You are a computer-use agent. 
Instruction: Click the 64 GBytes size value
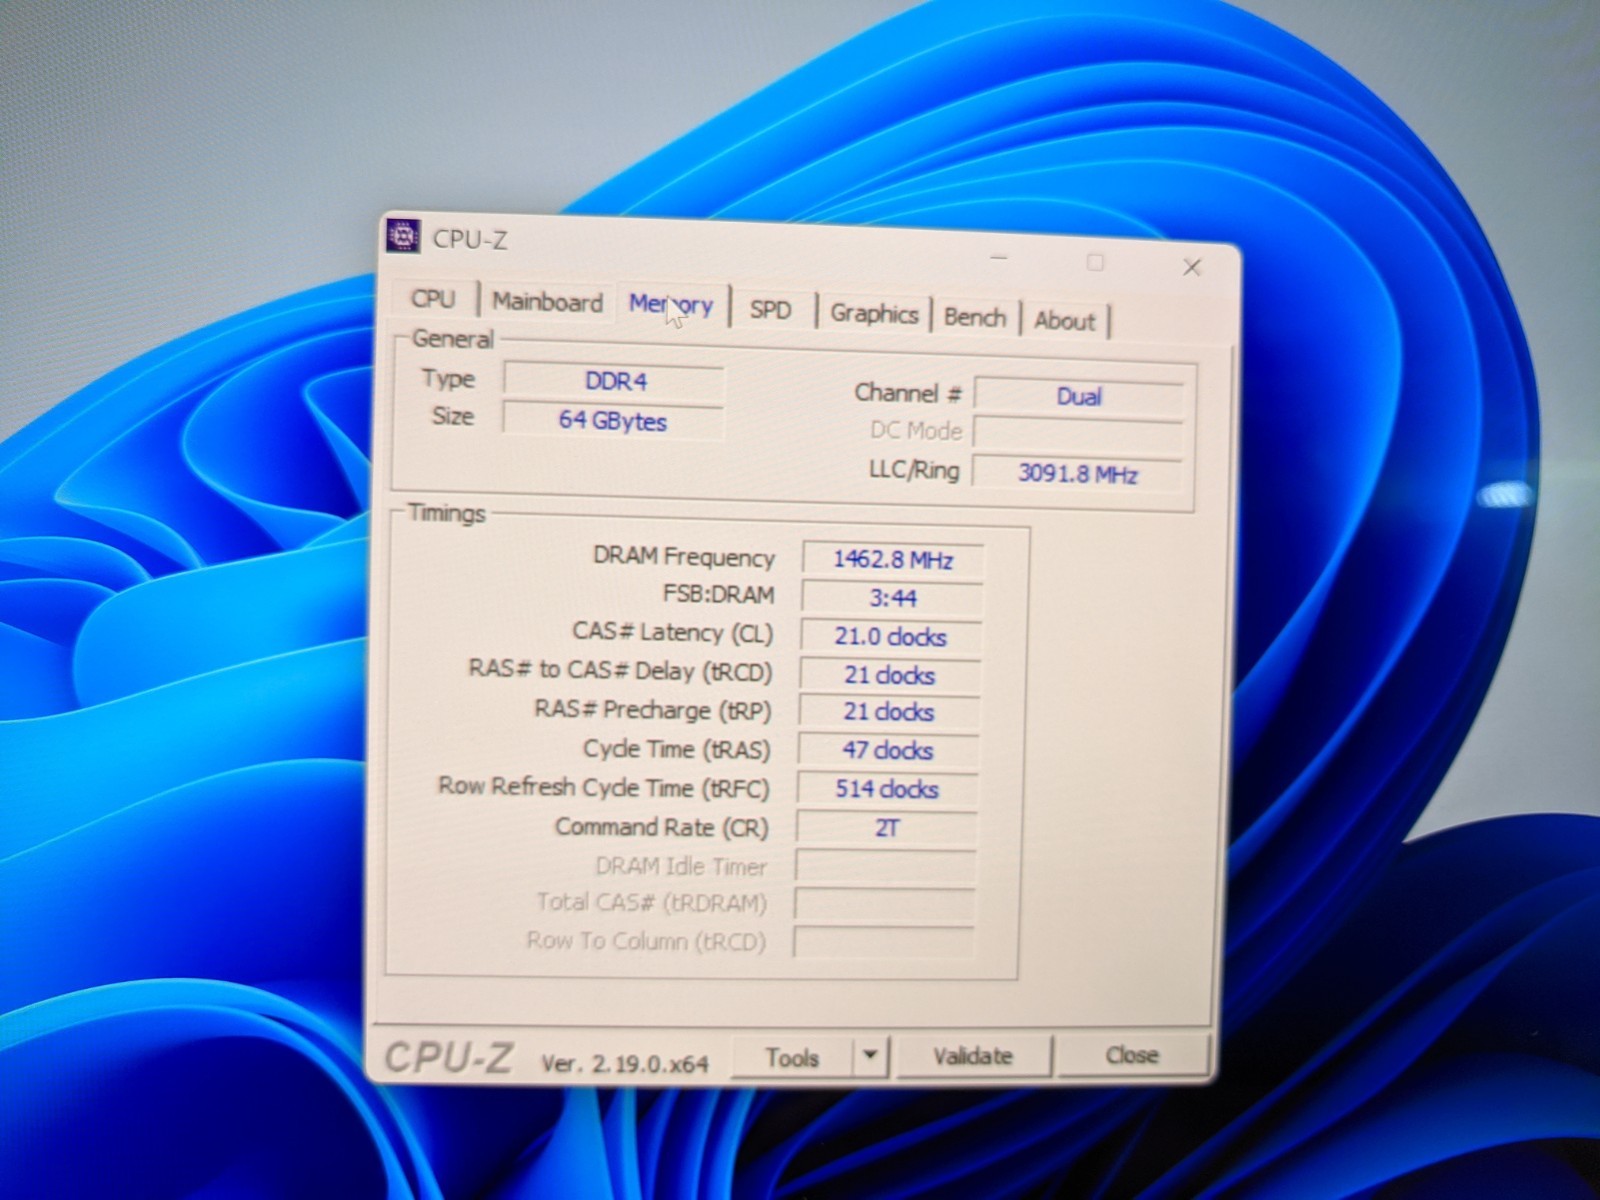612,420
